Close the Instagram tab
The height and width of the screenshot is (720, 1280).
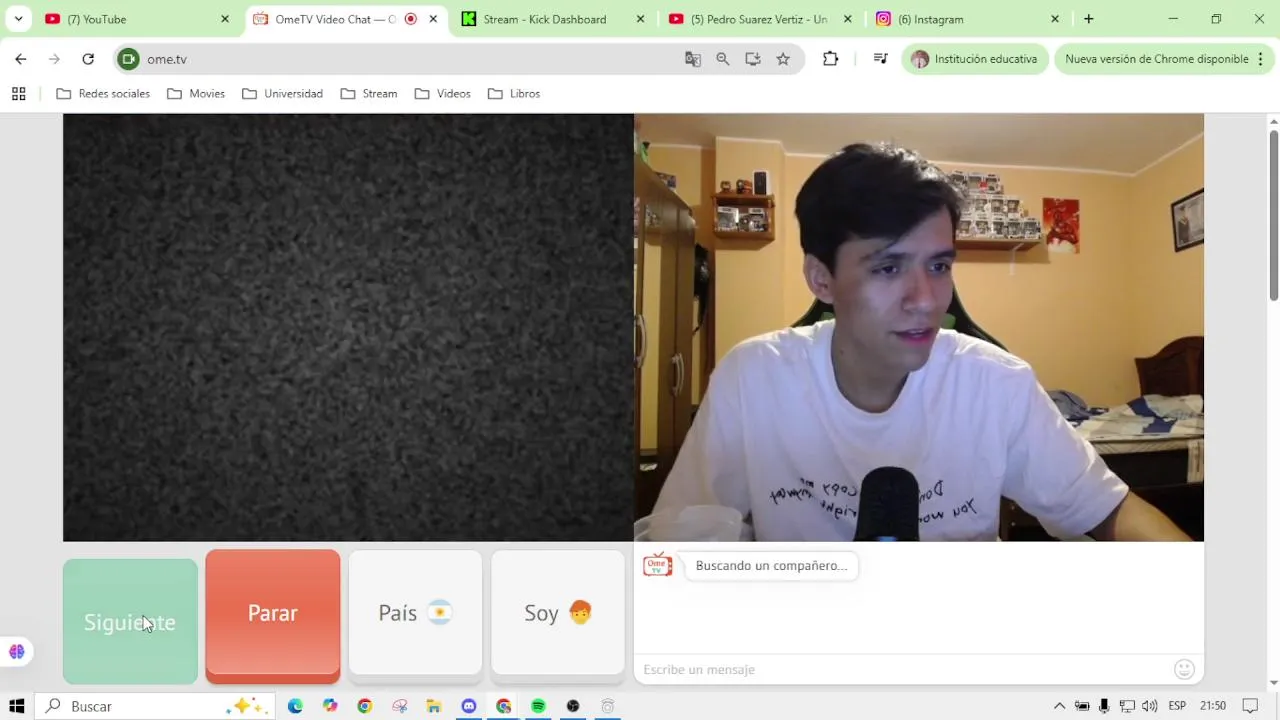(1054, 19)
